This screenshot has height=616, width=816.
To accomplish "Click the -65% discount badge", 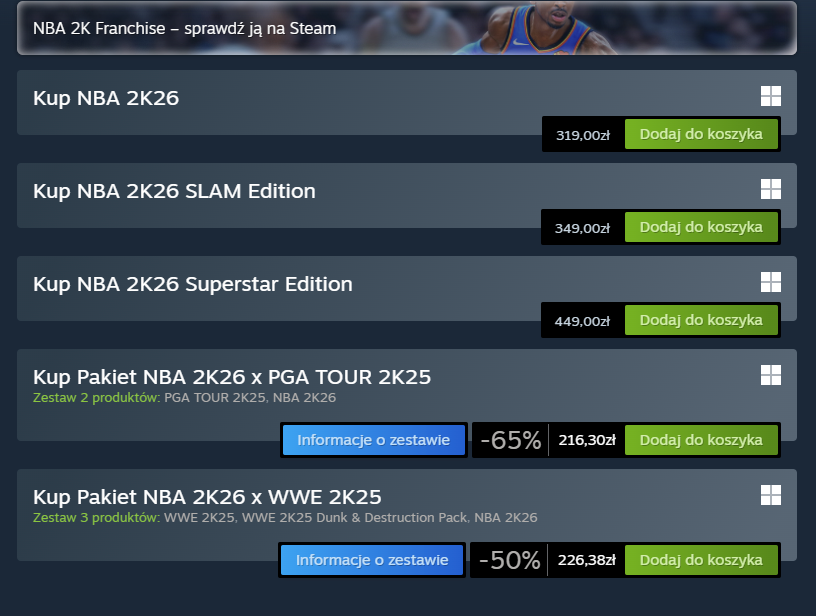I will 510,440.
